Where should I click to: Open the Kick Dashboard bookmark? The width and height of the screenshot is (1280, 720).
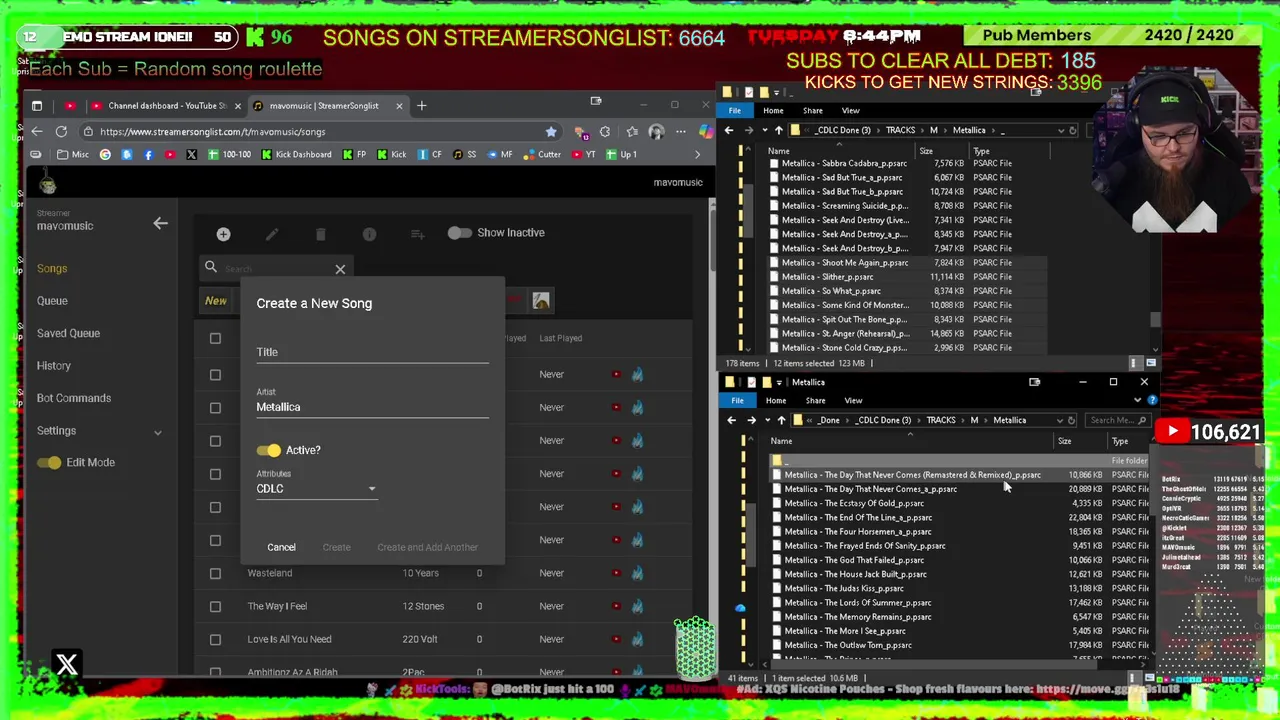[x=296, y=154]
